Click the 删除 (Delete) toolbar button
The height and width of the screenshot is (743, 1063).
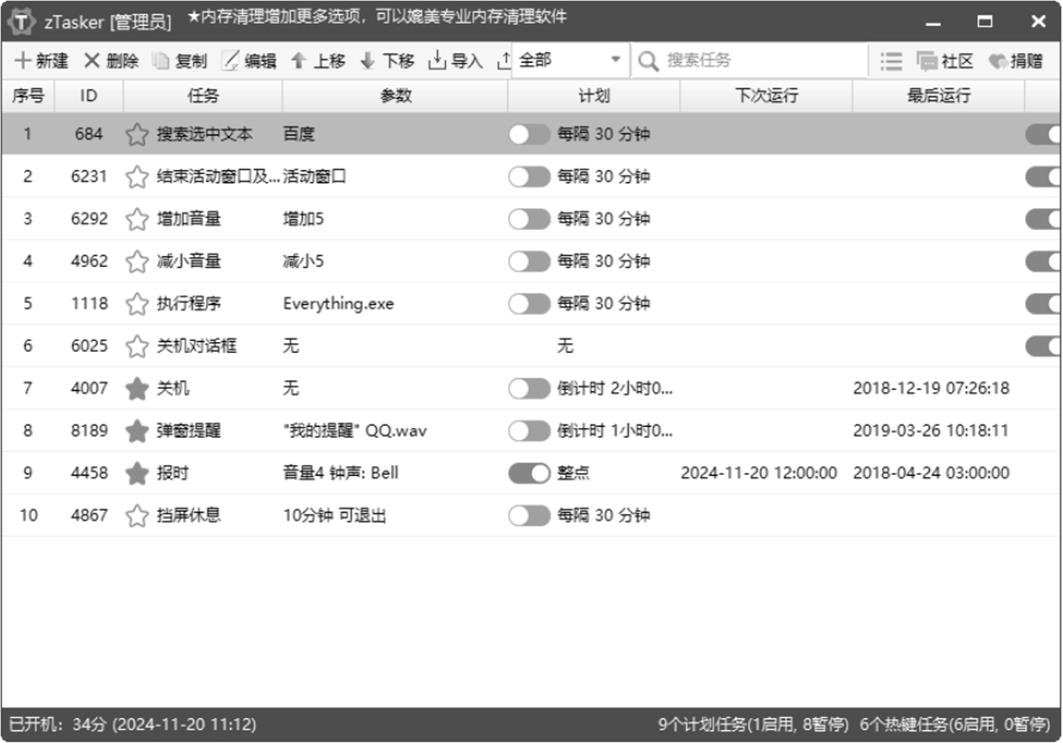pyautogui.click(x=111, y=61)
